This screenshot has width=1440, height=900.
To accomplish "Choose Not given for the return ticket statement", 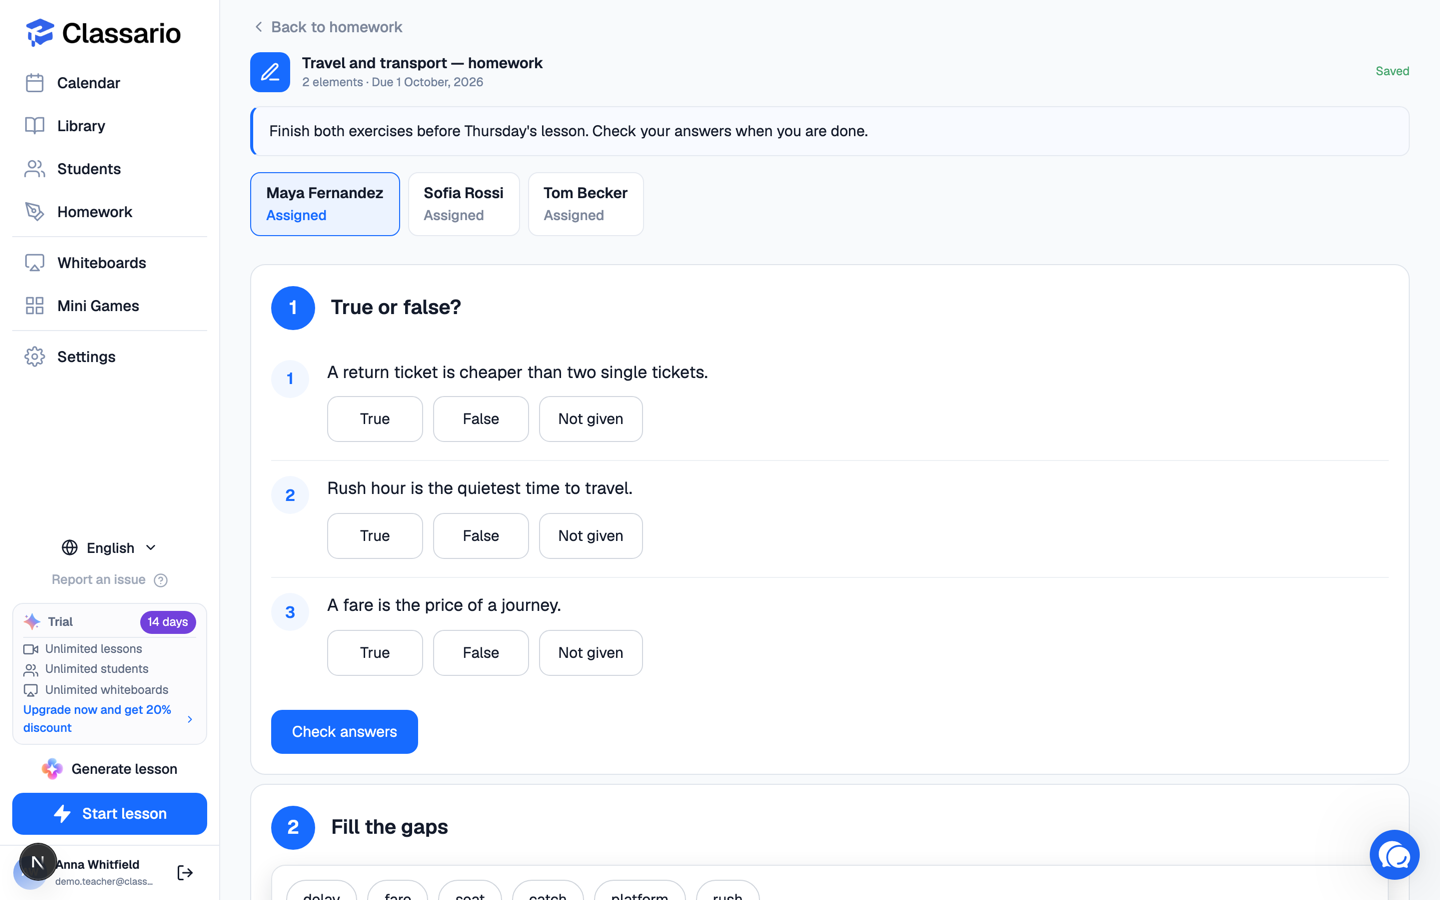I will (591, 419).
